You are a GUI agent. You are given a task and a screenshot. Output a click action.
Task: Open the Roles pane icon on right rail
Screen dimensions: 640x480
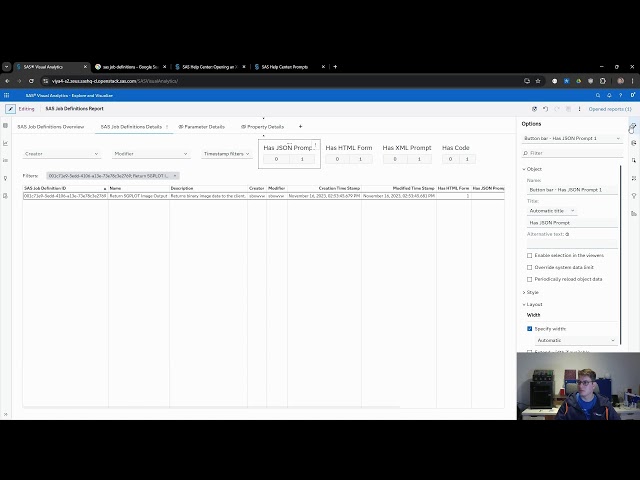point(633,143)
